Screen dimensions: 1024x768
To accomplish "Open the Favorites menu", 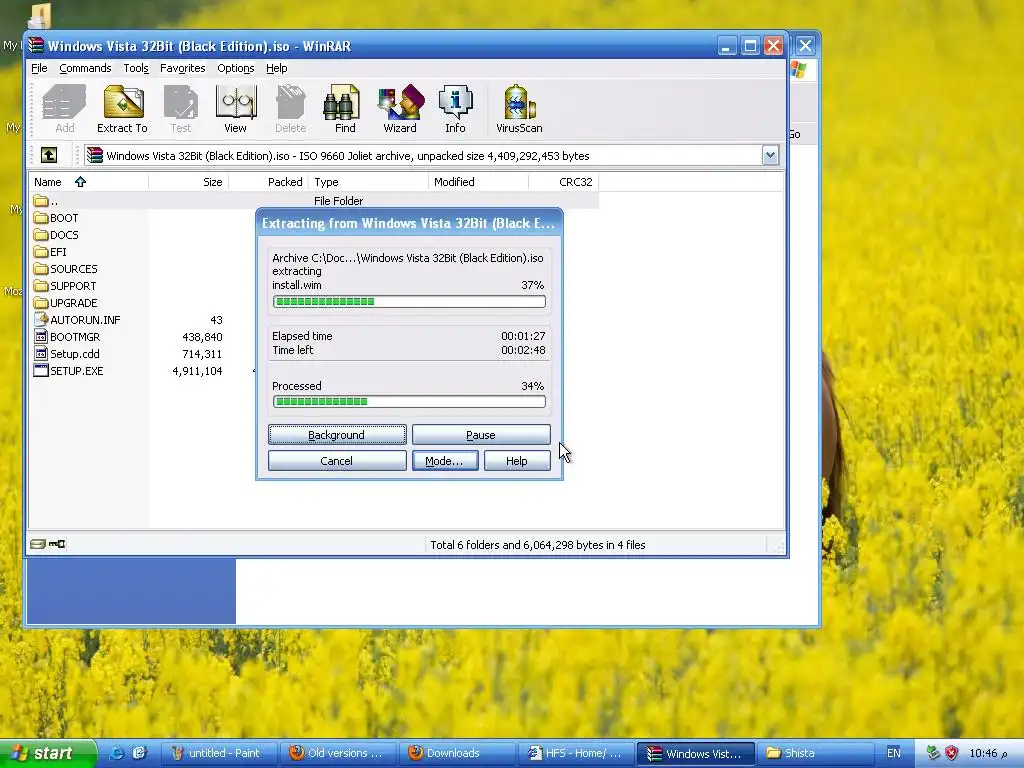I will 182,68.
